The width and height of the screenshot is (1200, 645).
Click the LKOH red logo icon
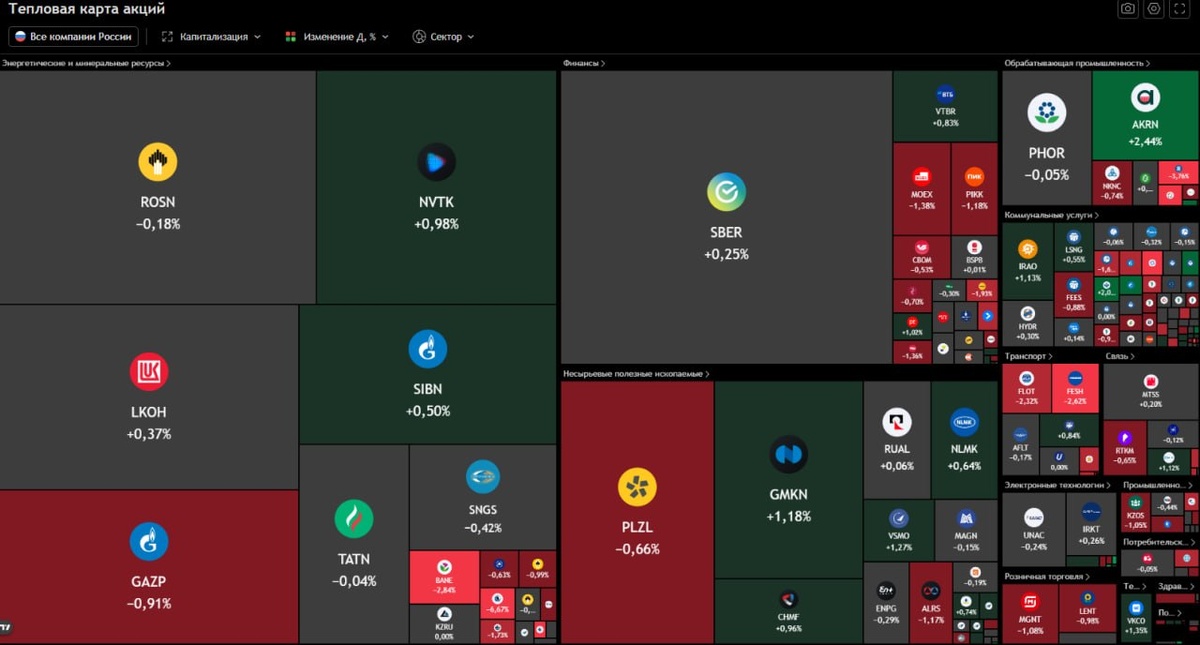point(149,372)
